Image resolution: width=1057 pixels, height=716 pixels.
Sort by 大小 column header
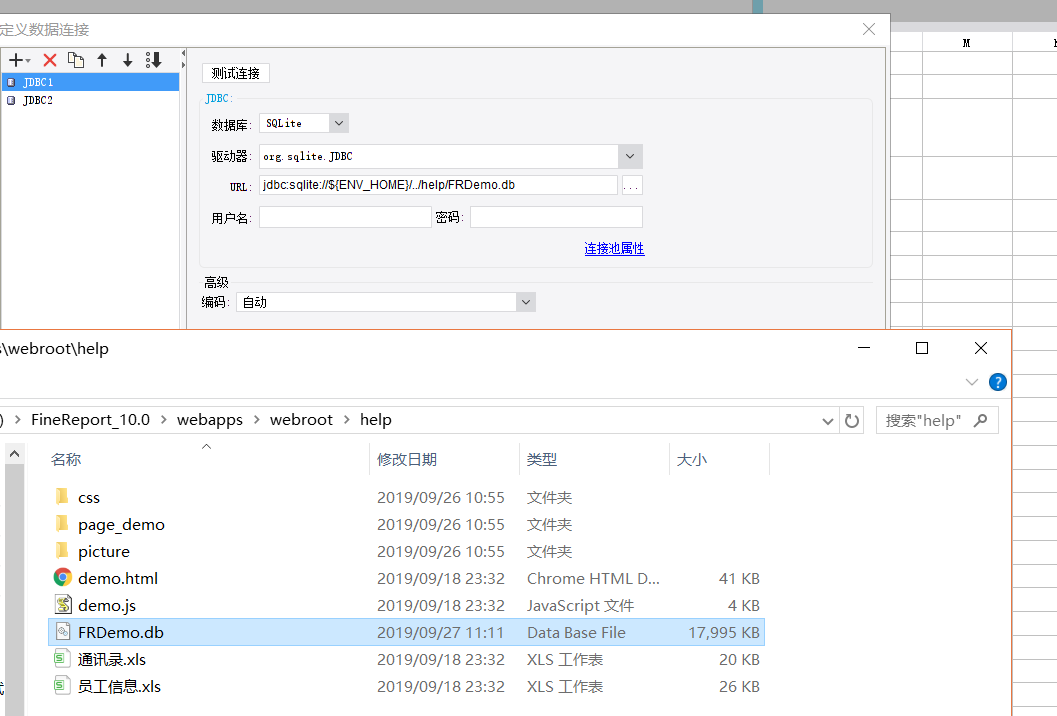pos(692,460)
